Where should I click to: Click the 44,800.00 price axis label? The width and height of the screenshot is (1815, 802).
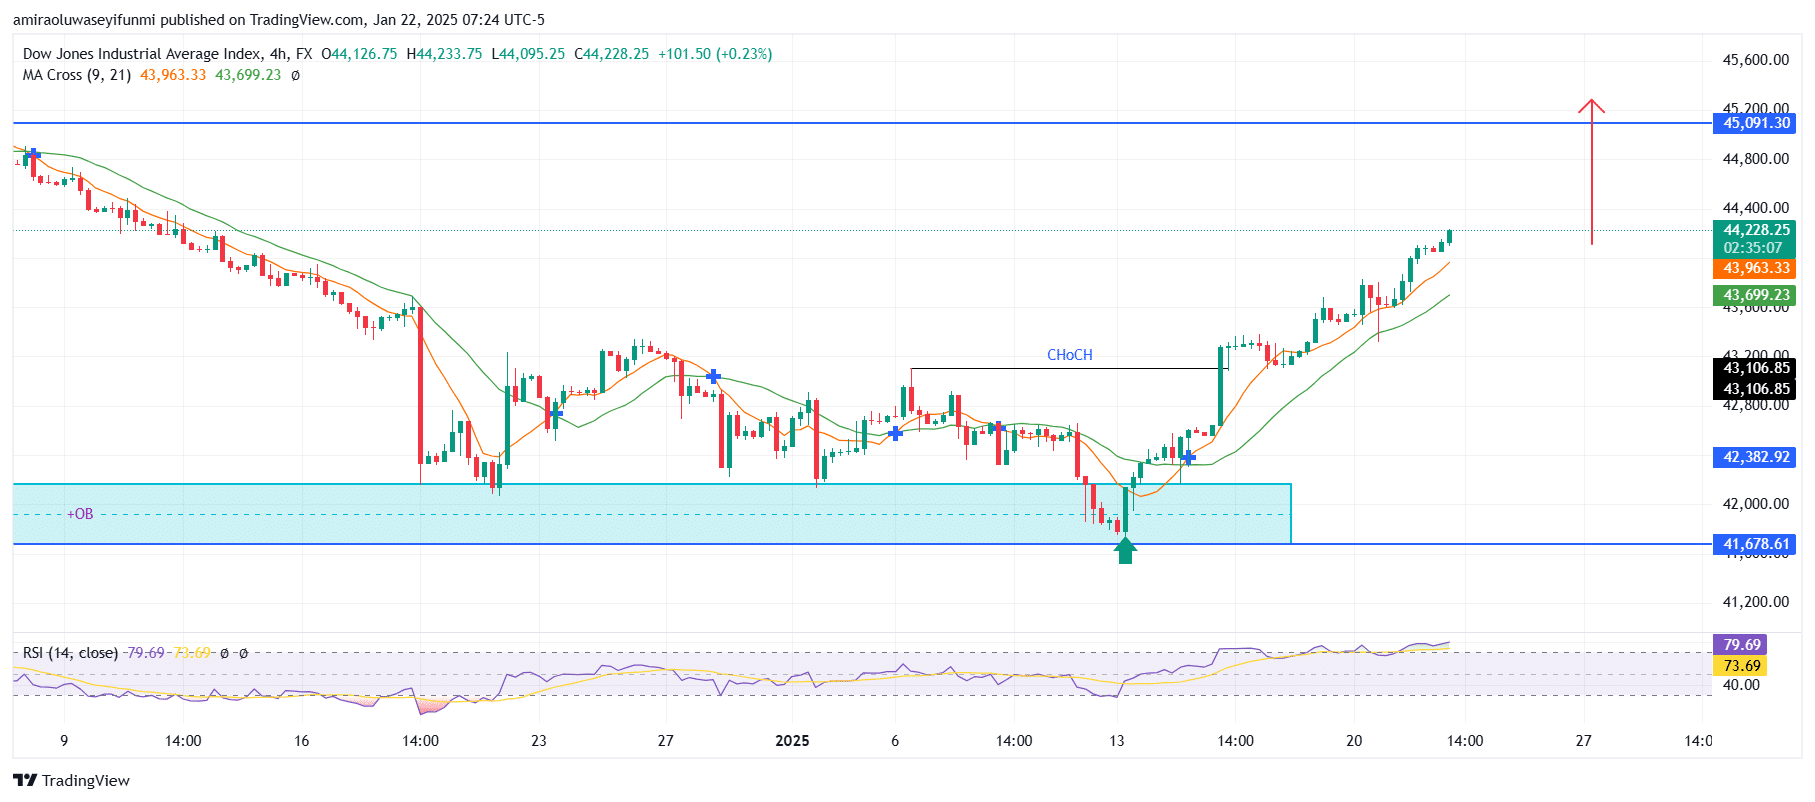[1756, 159]
